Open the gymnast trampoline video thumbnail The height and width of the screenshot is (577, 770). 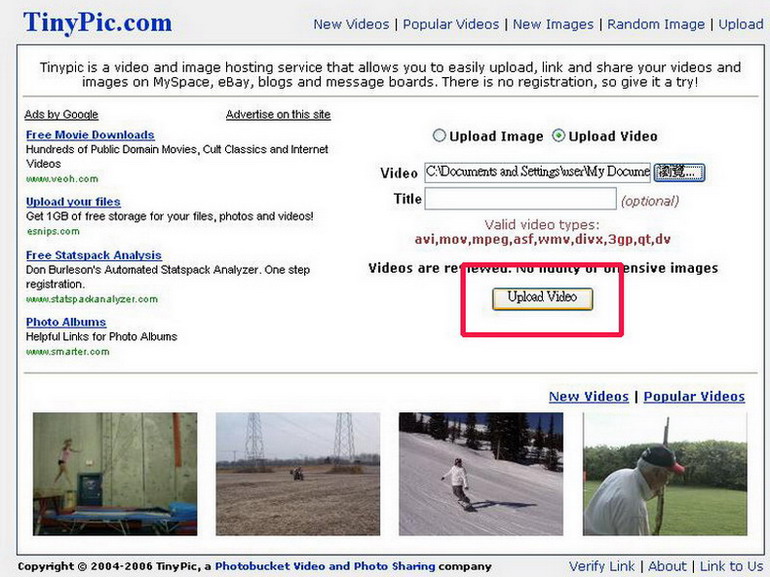[x=115, y=474]
